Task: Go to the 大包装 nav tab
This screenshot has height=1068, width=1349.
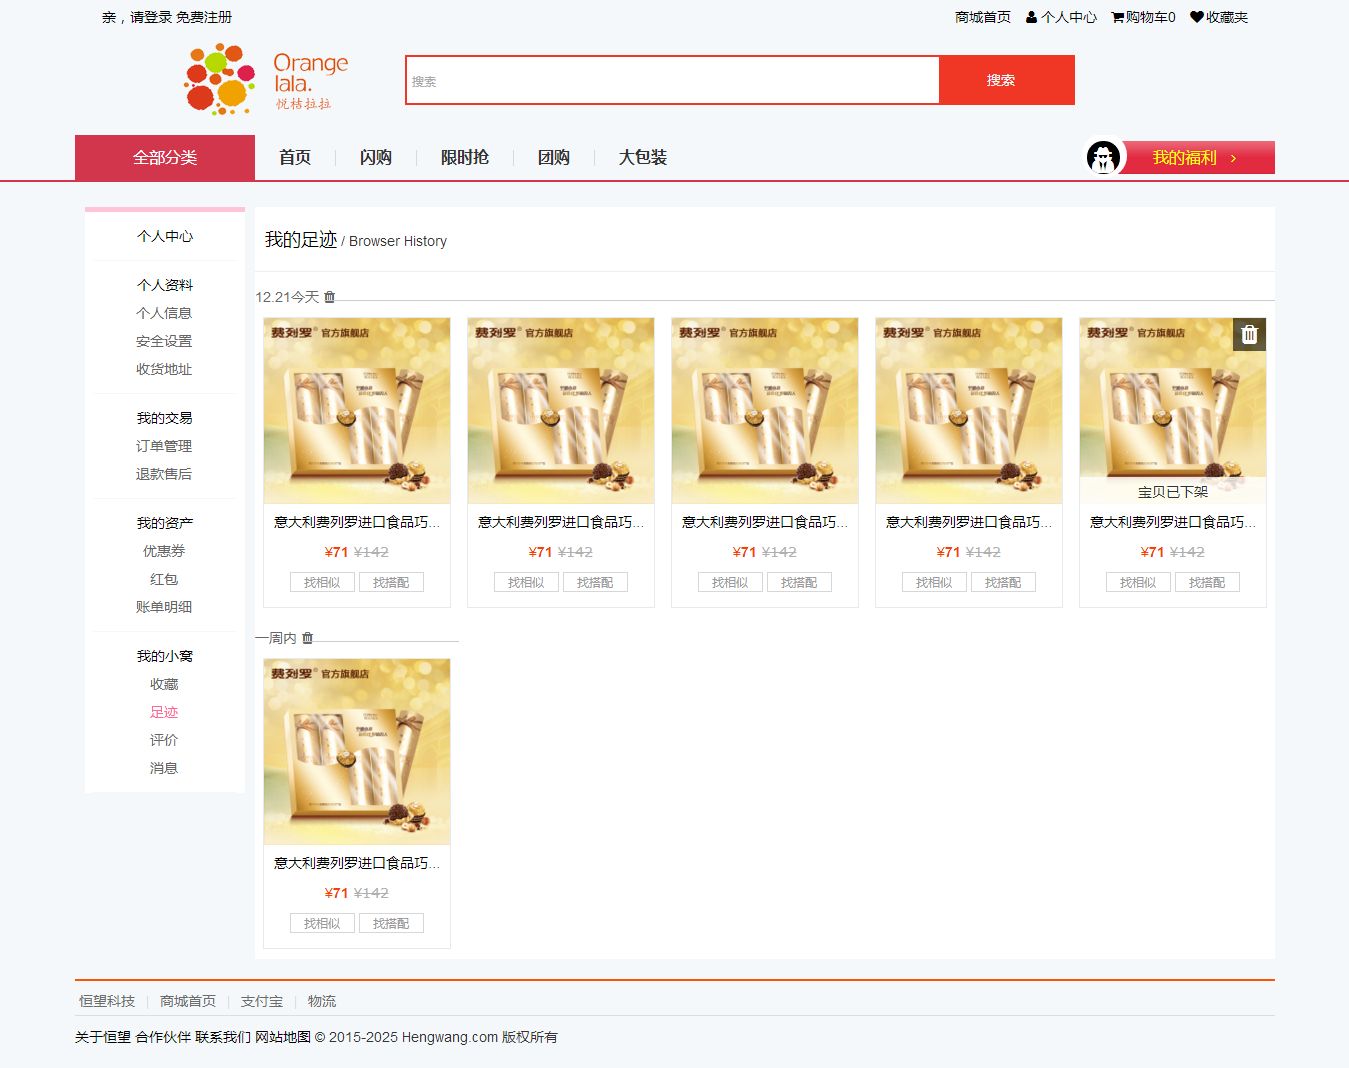Action: tap(643, 157)
